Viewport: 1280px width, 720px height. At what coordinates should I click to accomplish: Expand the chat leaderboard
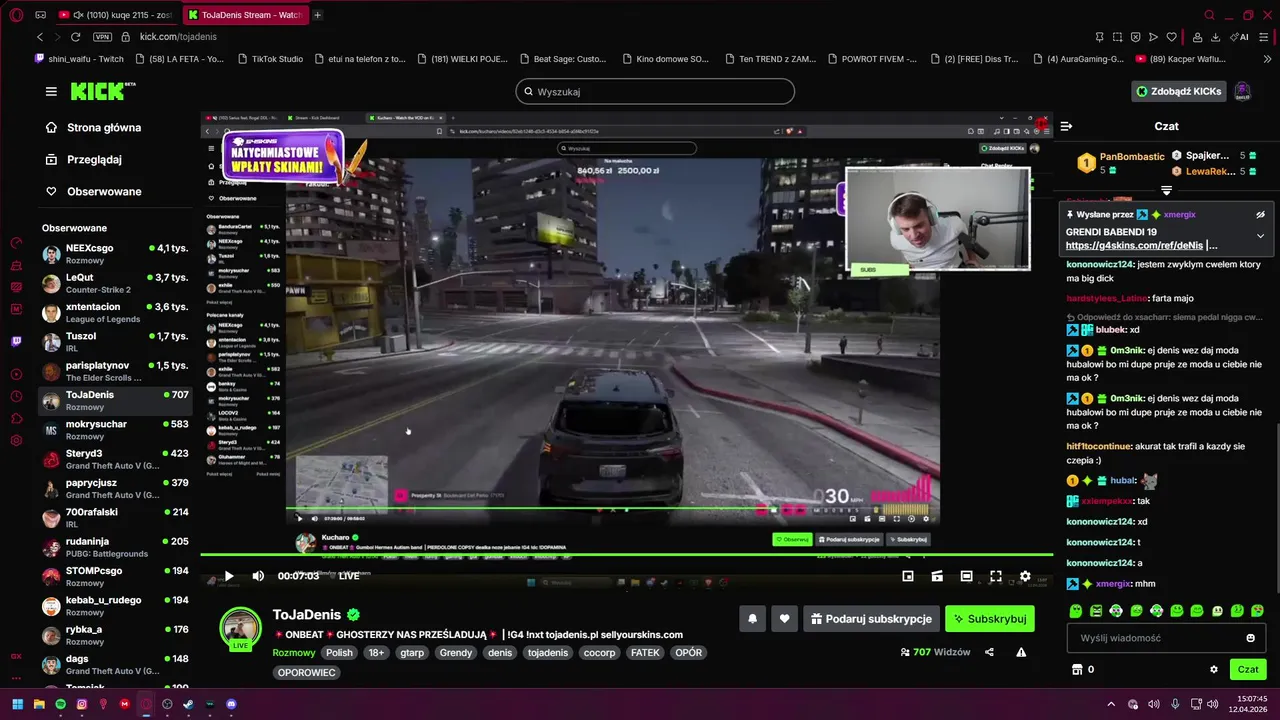(1166, 190)
